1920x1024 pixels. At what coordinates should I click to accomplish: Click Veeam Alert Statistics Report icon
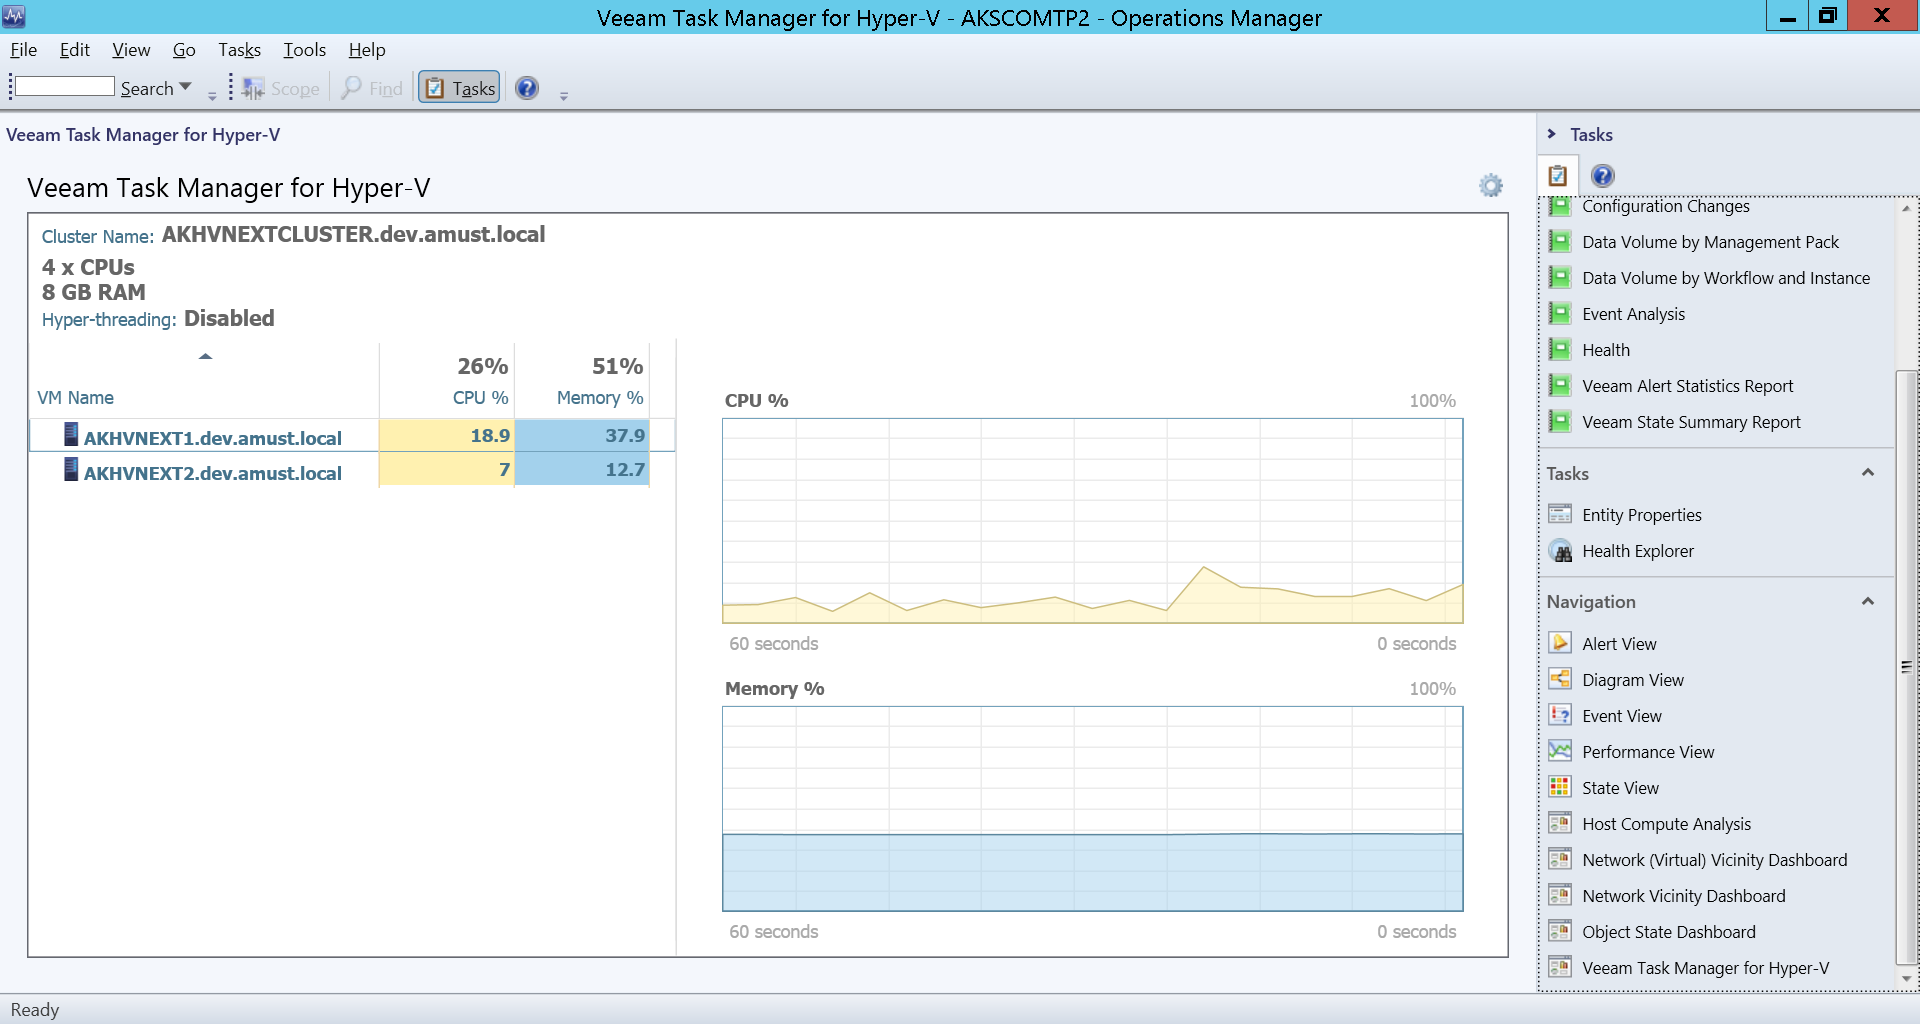(1560, 386)
